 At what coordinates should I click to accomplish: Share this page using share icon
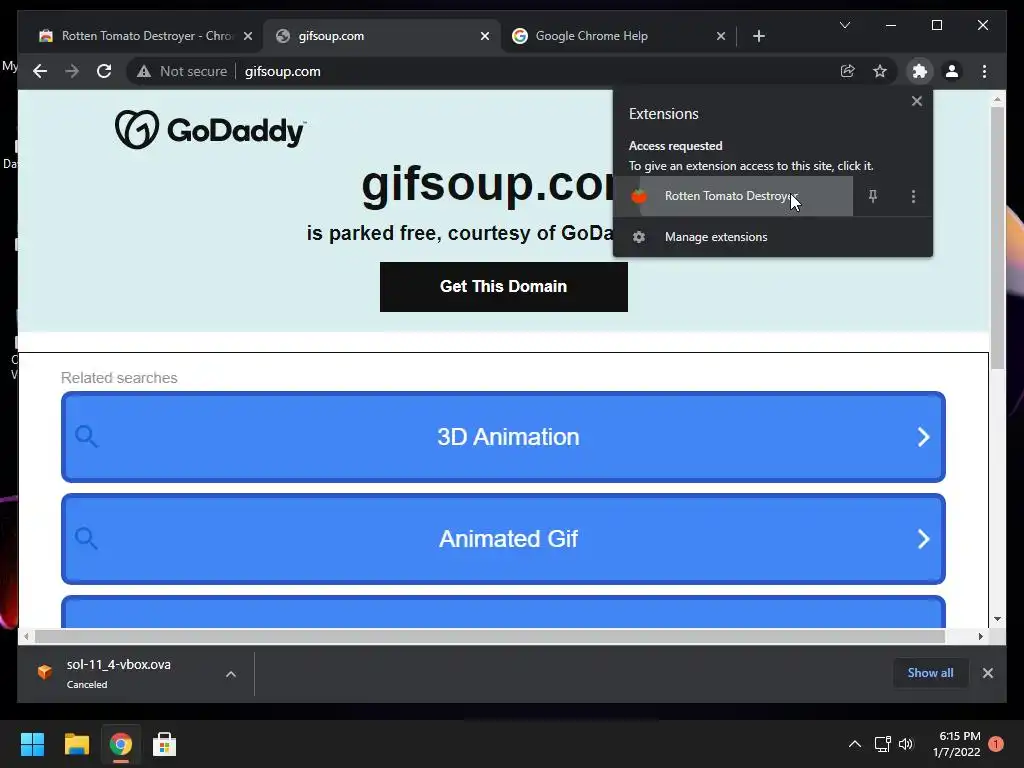[848, 71]
